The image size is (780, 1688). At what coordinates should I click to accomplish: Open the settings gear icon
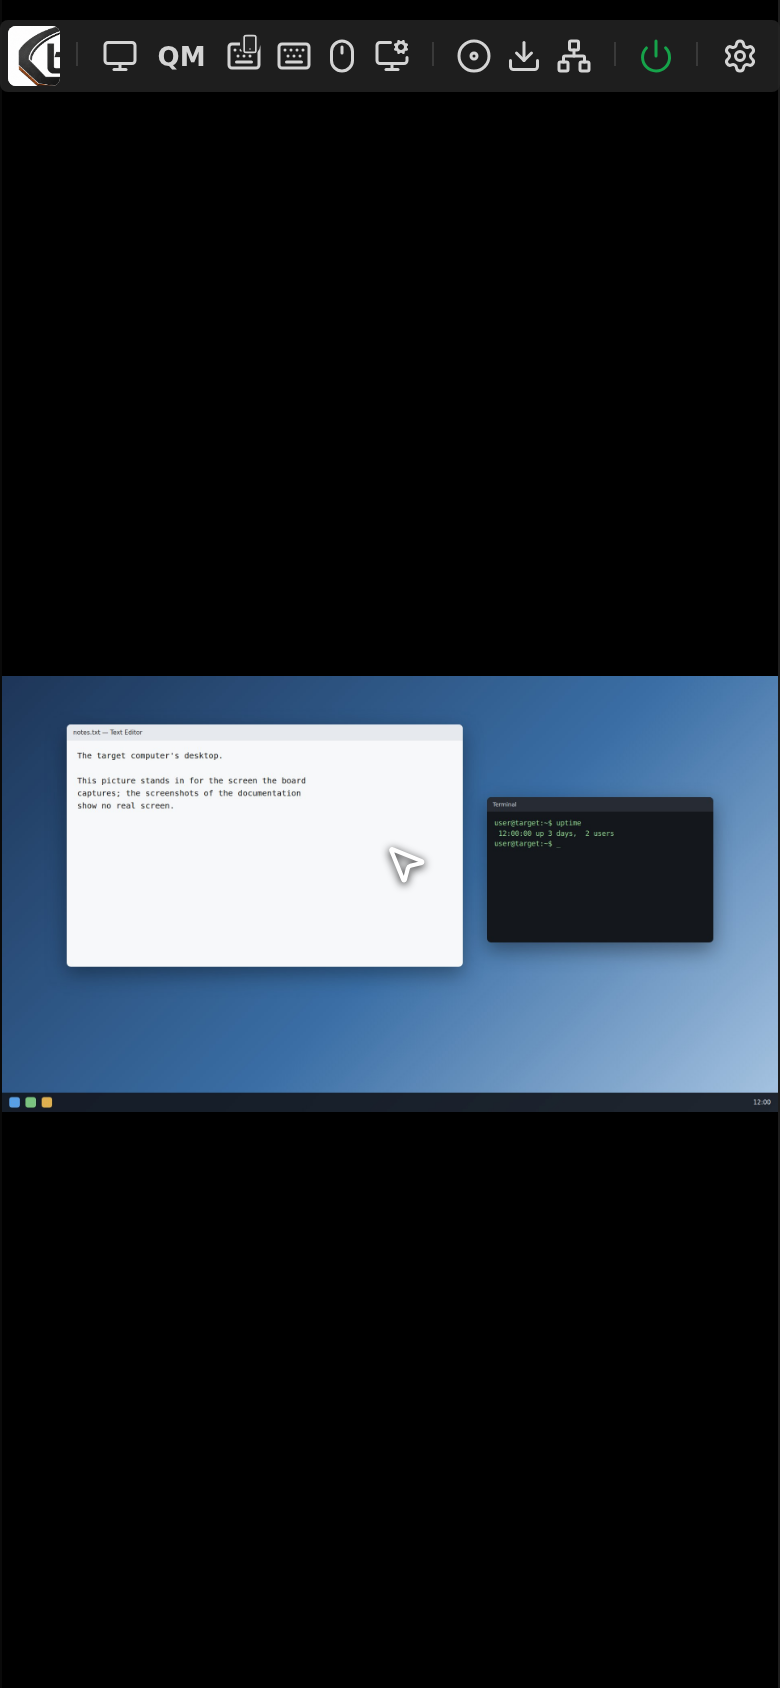[740, 56]
